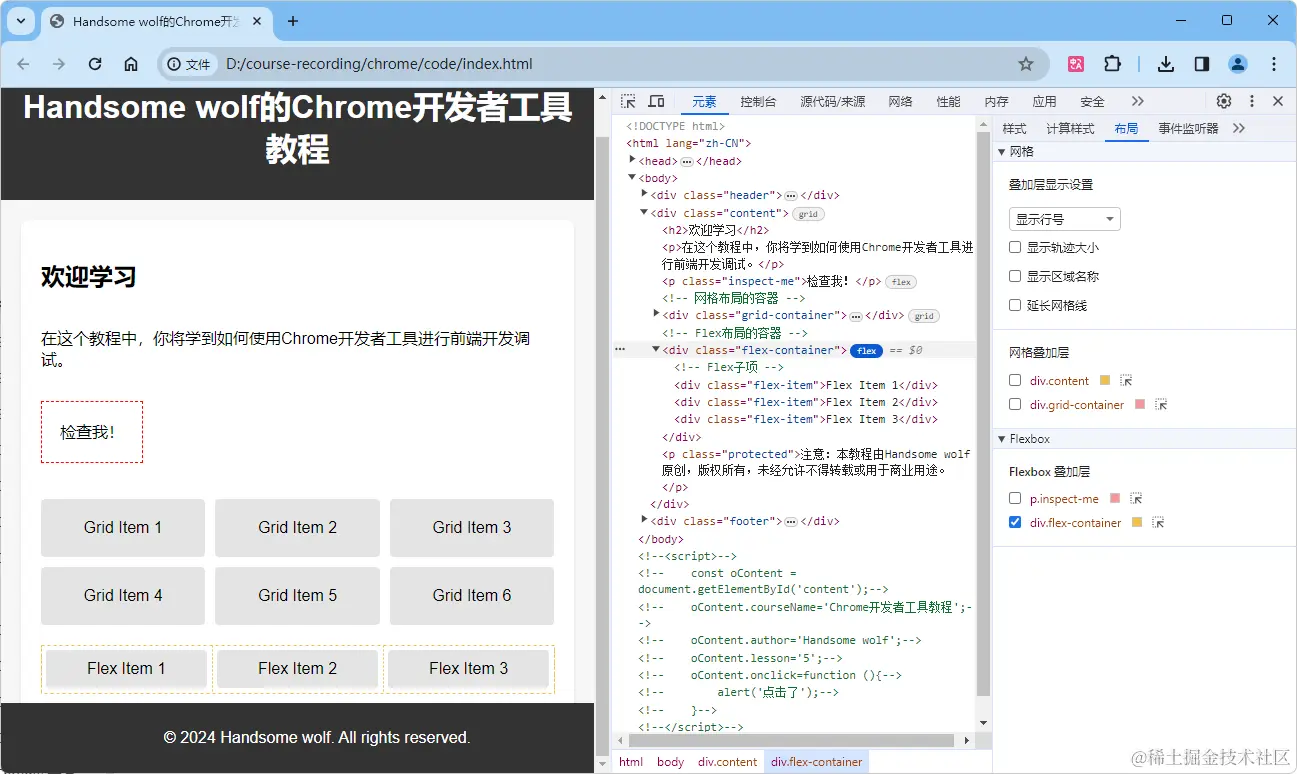Show div.grid-container element in DOM icon
Screen dimensions: 1297x774
[1161, 405]
